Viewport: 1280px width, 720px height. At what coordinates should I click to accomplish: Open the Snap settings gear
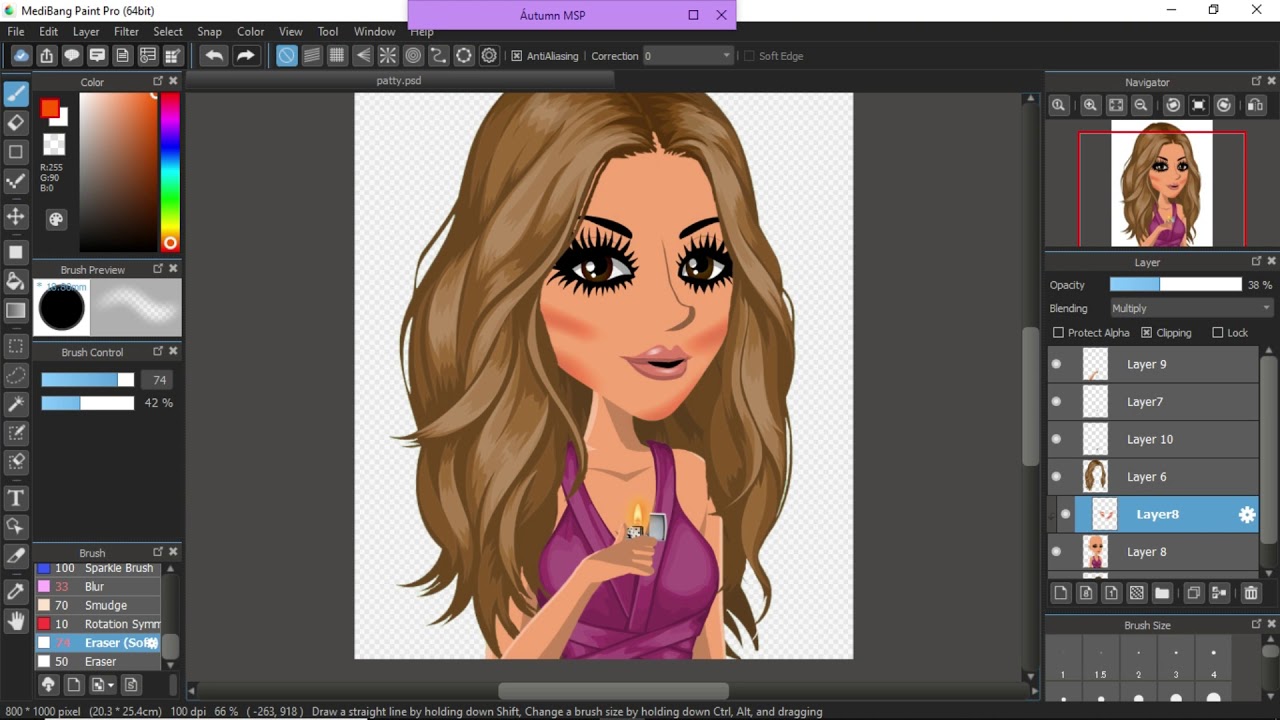(489, 56)
